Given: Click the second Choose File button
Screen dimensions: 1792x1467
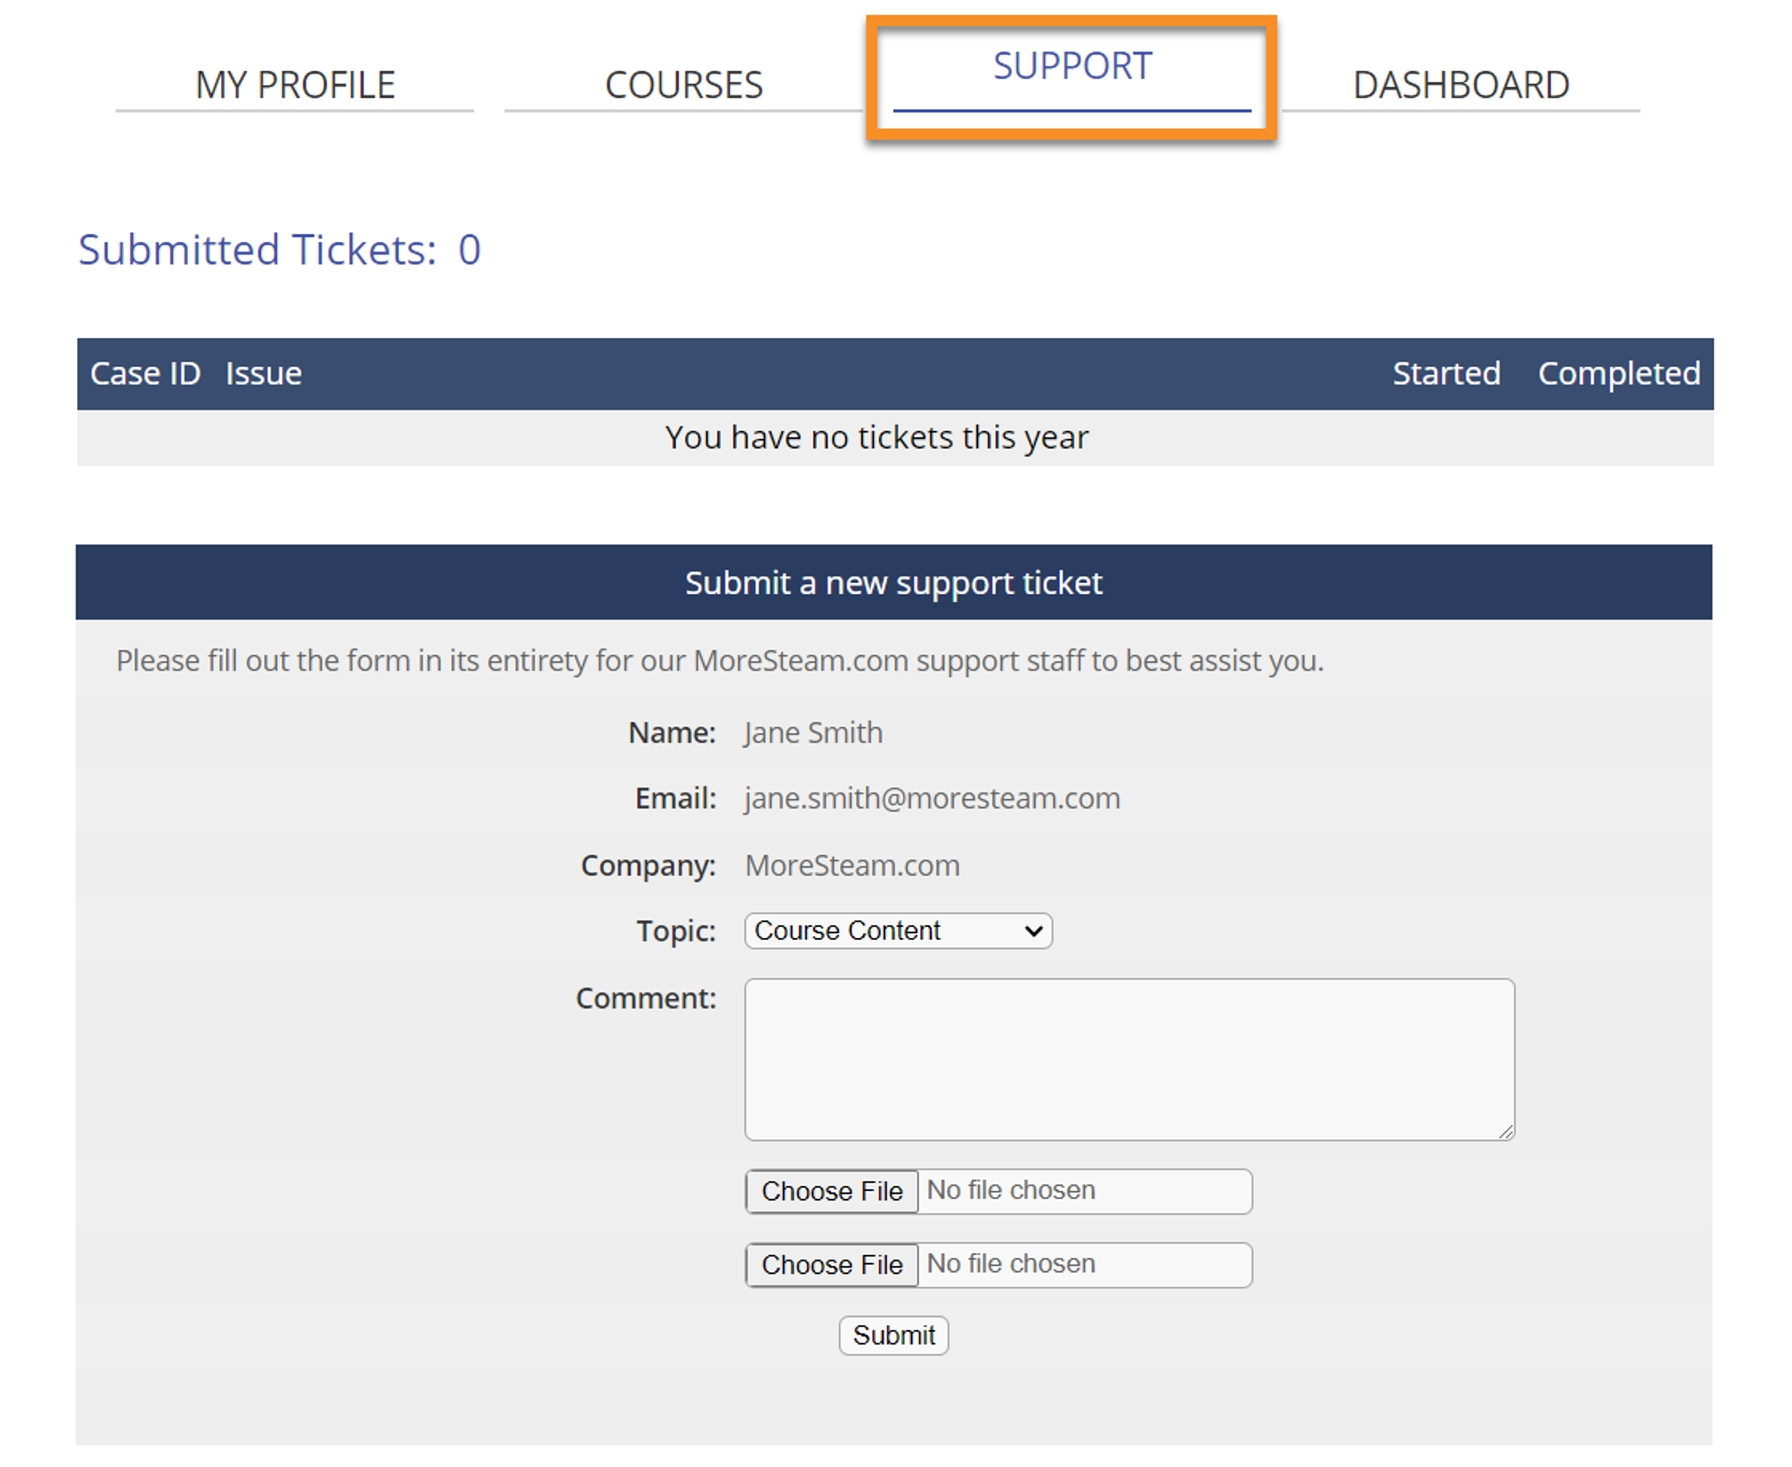Looking at the screenshot, I should [x=832, y=1265].
